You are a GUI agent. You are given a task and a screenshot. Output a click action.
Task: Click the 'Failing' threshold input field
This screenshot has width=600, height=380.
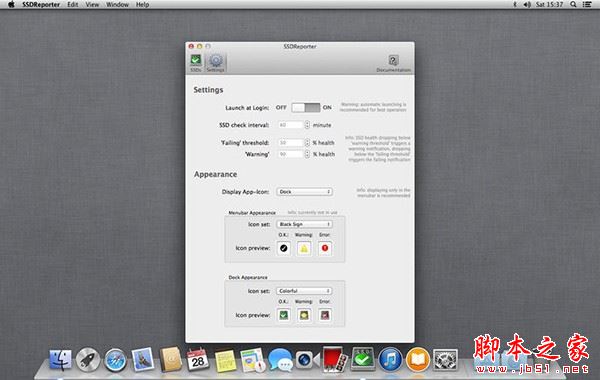pos(290,142)
